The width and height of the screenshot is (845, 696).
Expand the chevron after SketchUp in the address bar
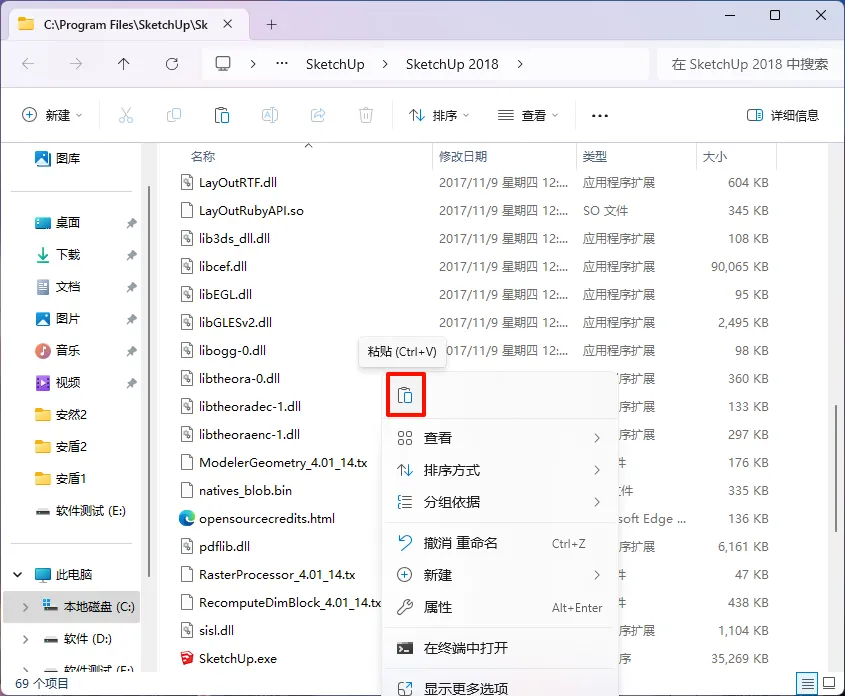pyautogui.click(x=385, y=64)
